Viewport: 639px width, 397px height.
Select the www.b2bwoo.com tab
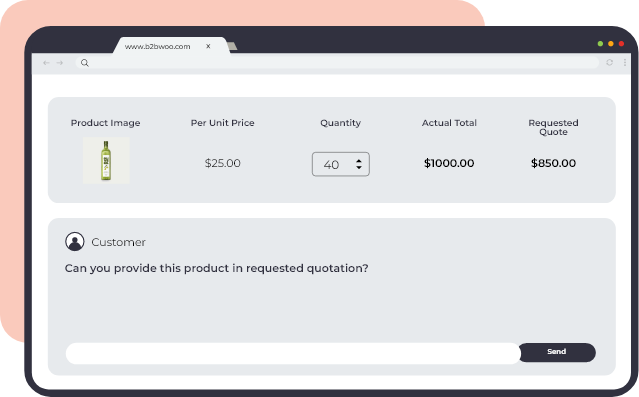click(157, 46)
